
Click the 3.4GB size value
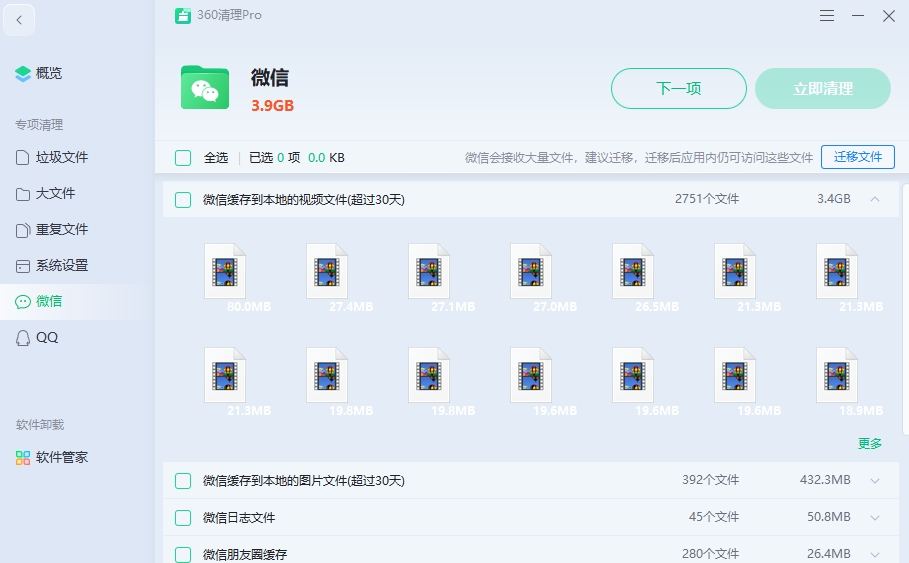[x=834, y=199]
